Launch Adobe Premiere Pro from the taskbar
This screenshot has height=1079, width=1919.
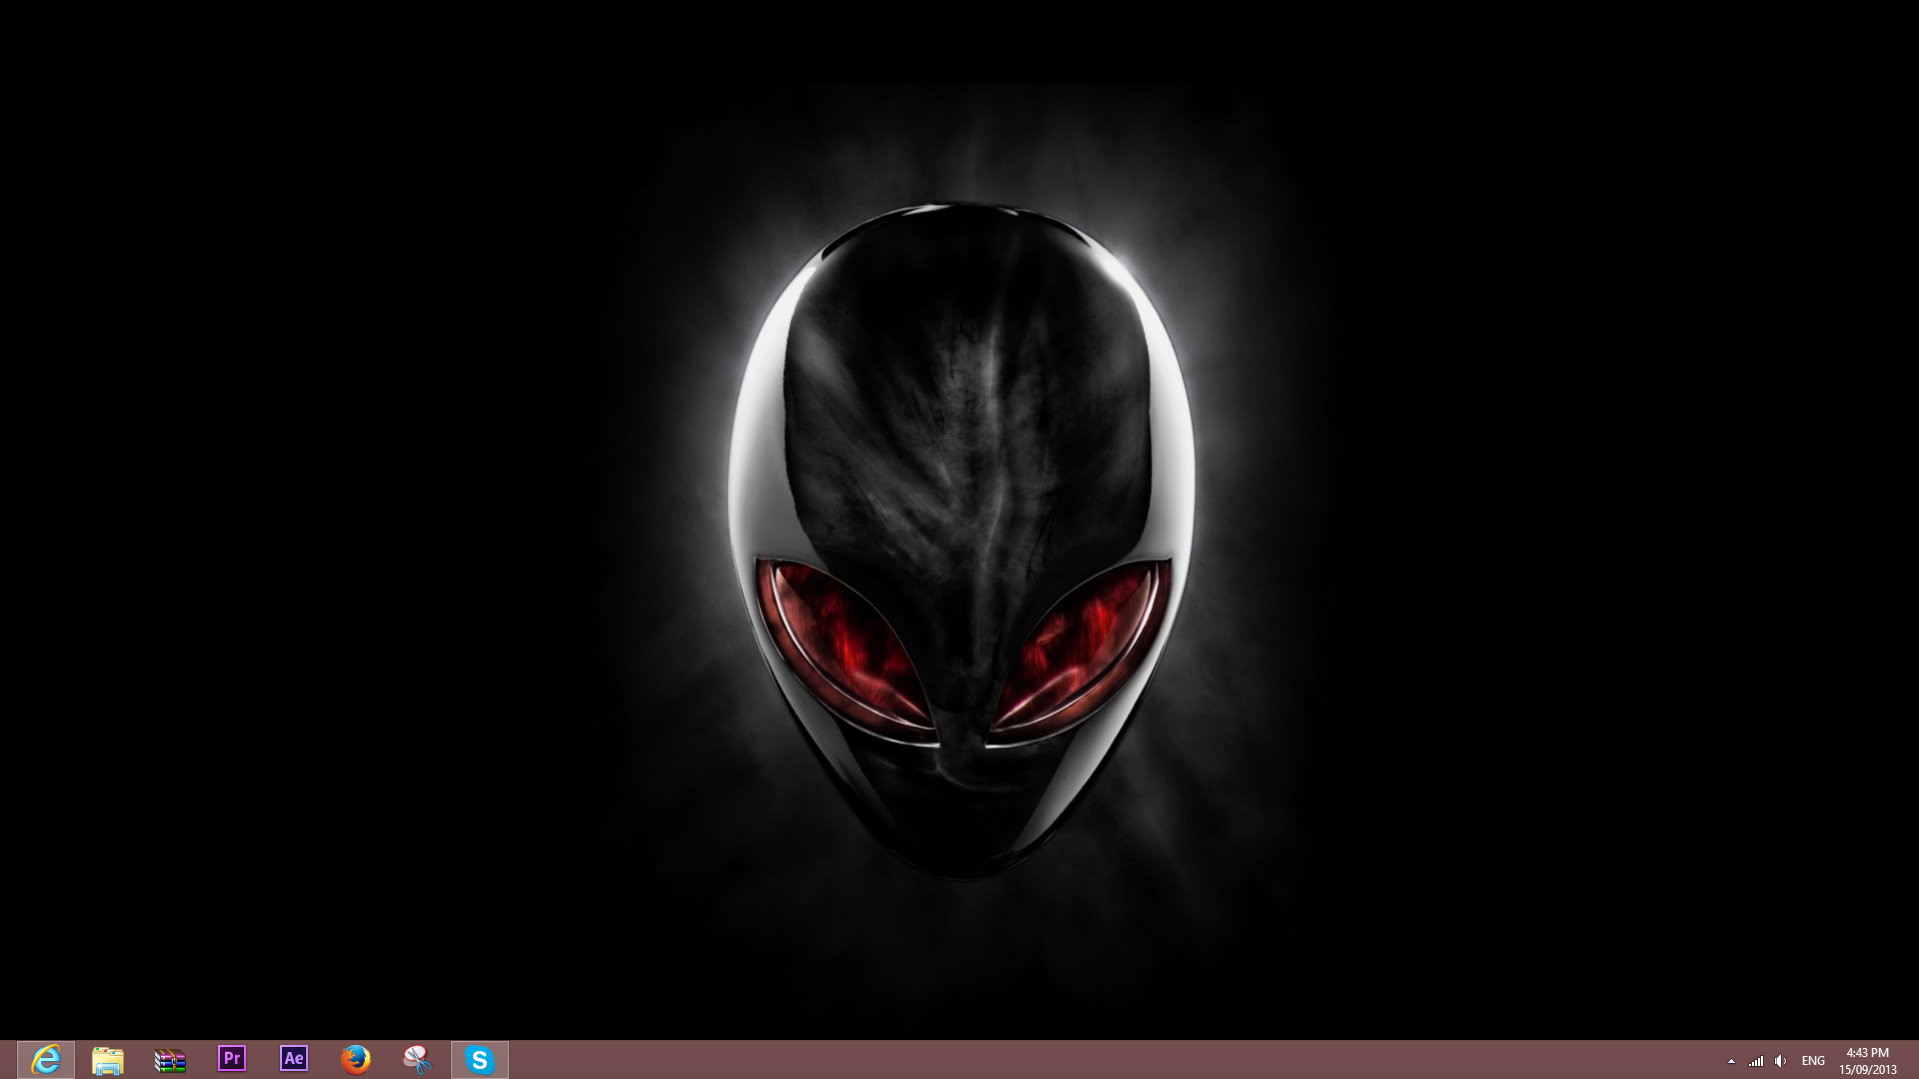click(232, 1059)
